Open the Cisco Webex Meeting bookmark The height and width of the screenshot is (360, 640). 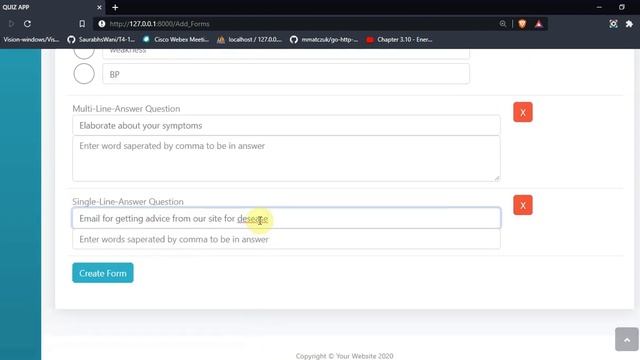pyautogui.click(x=176, y=40)
